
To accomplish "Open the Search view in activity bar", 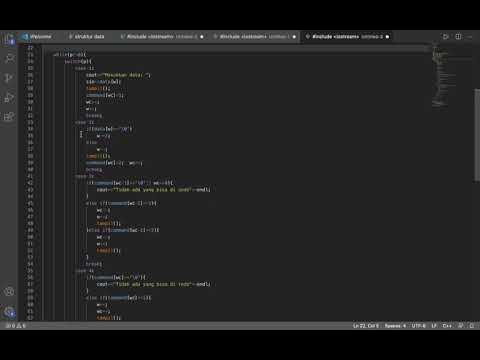I will pyautogui.click(x=9, y=58).
